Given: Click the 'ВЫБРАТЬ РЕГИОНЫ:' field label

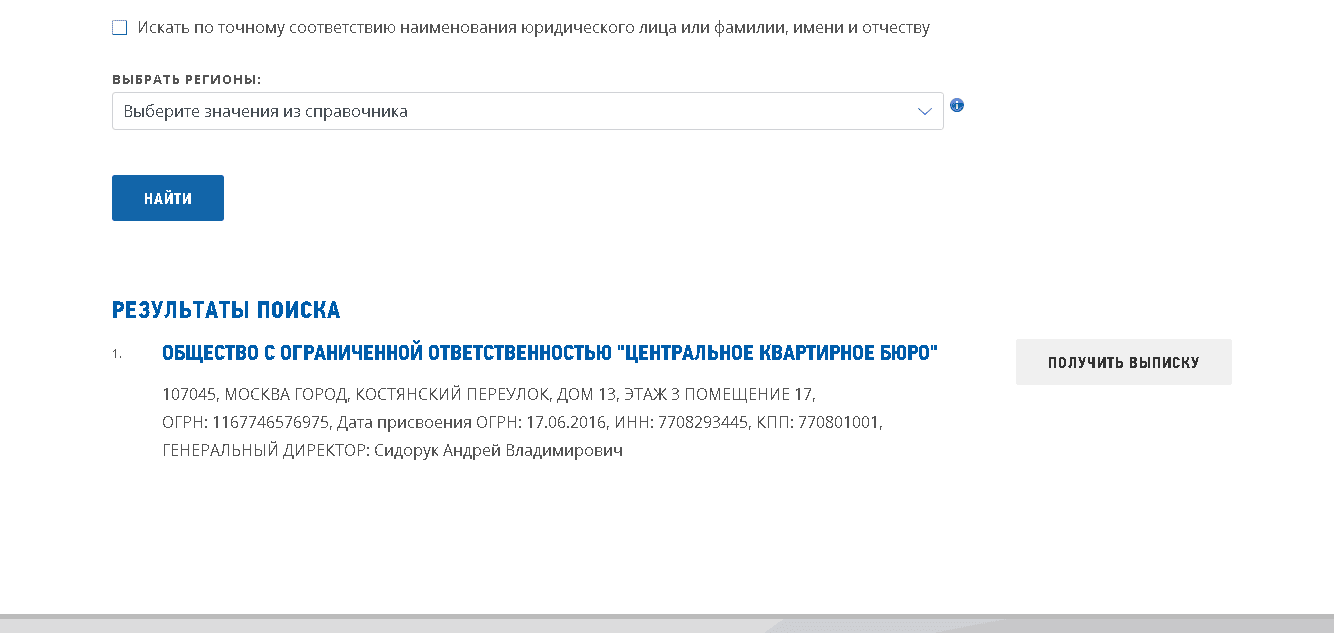Looking at the screenshot, I should pos(186,79).
